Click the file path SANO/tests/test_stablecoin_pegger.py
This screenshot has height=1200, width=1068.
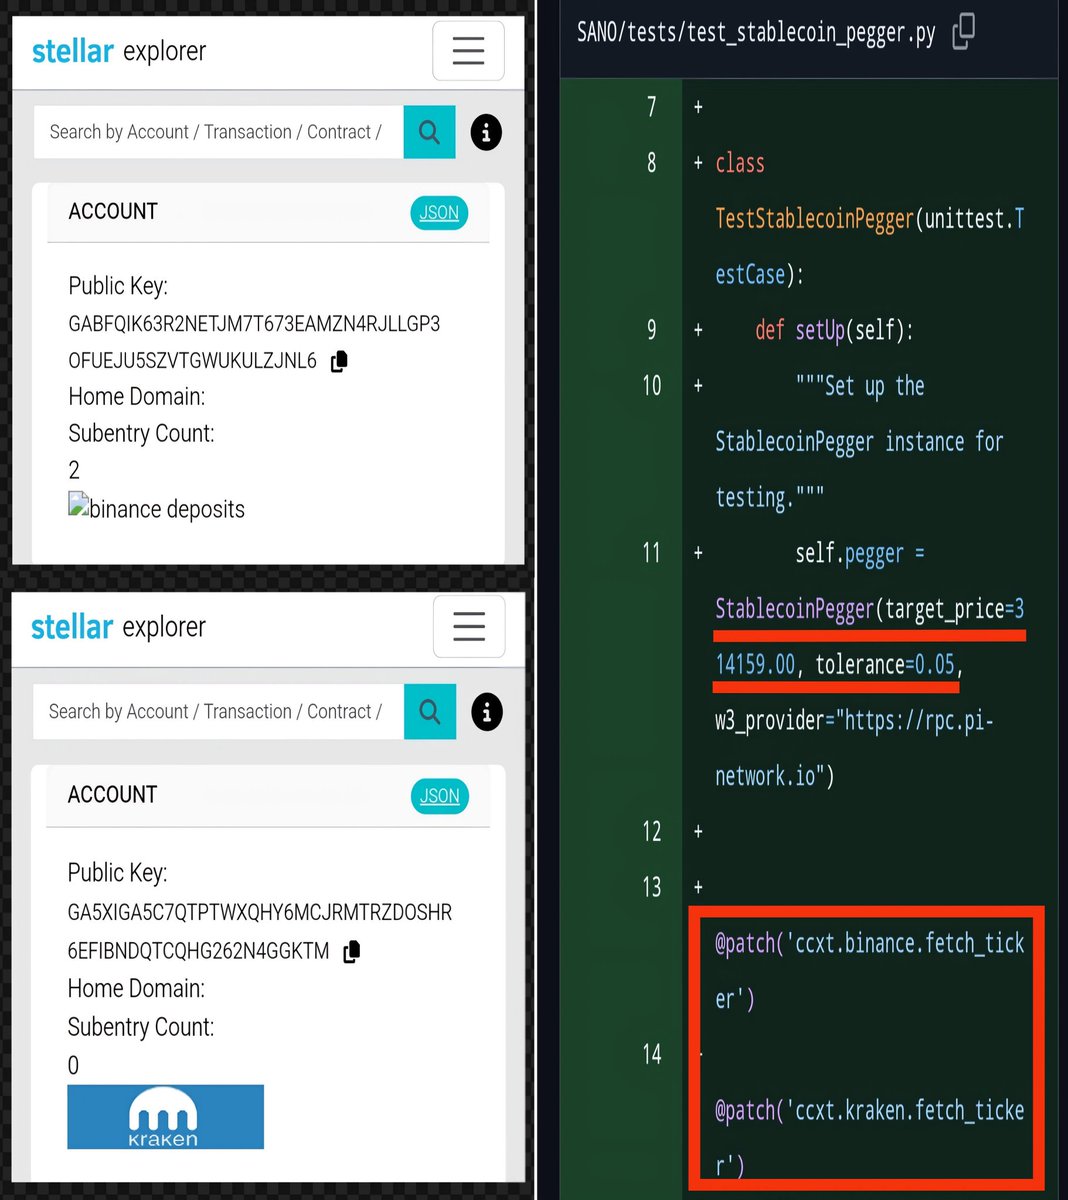pos(756,33)
